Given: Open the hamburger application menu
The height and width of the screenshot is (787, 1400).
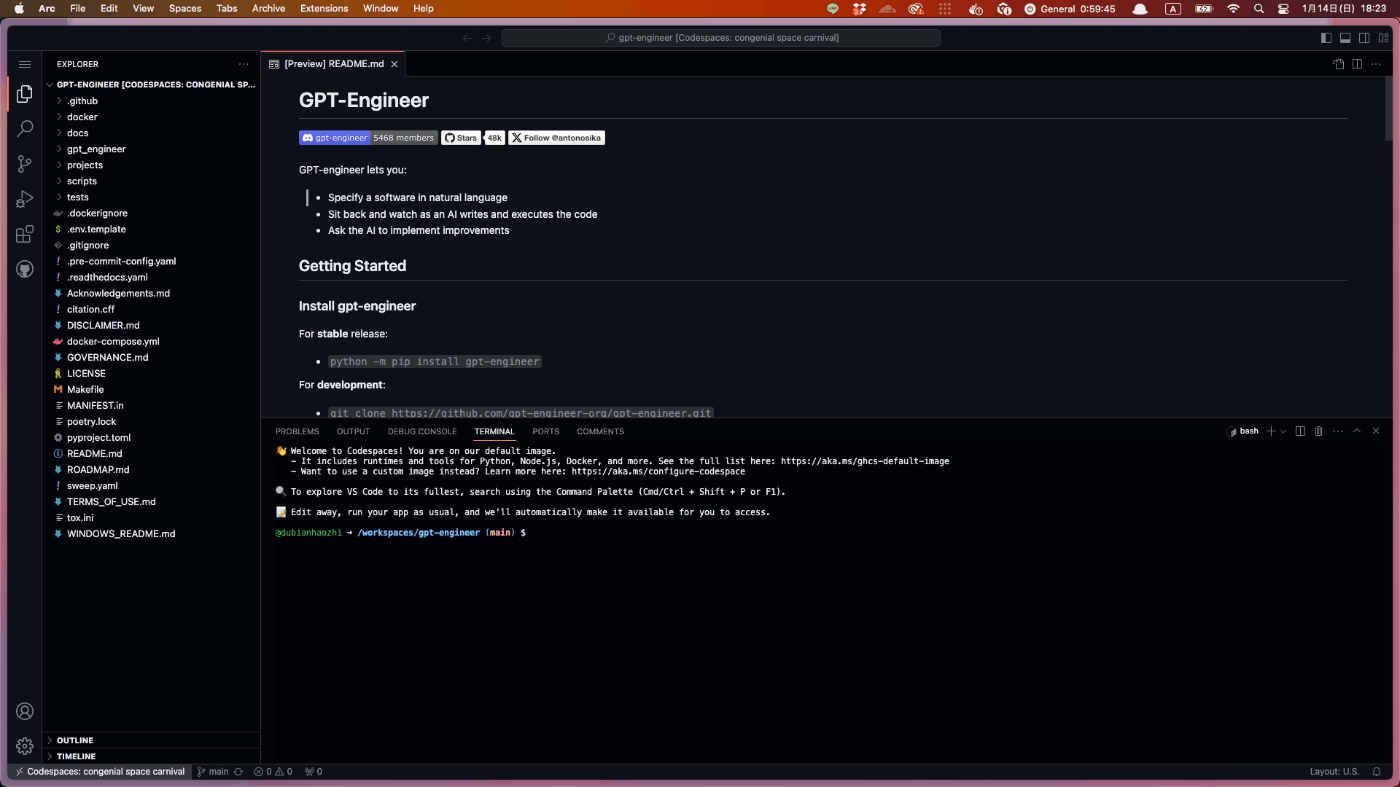Looking at the screenshot, I should (x=25, y=64).
